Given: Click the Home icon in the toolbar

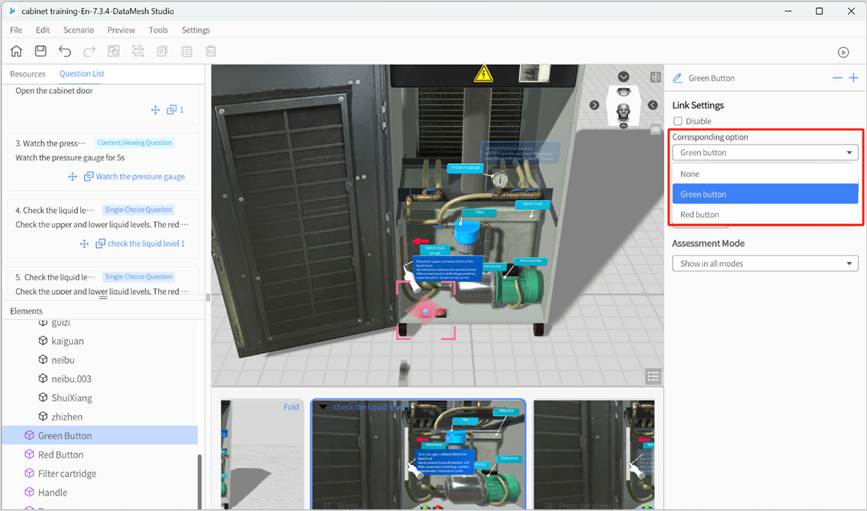Looking at the screenshot, I should [16, 51].
